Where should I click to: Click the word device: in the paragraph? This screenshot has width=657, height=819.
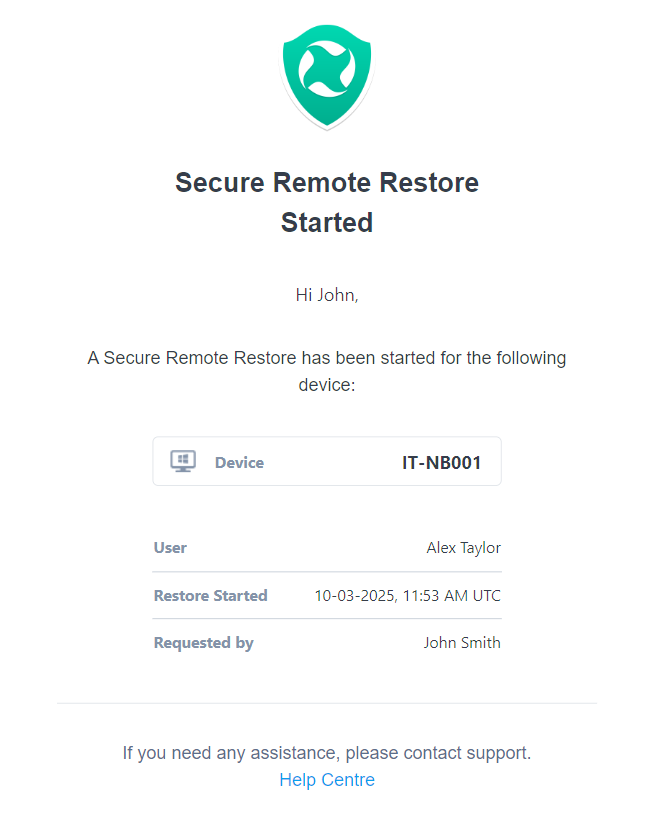327,385
